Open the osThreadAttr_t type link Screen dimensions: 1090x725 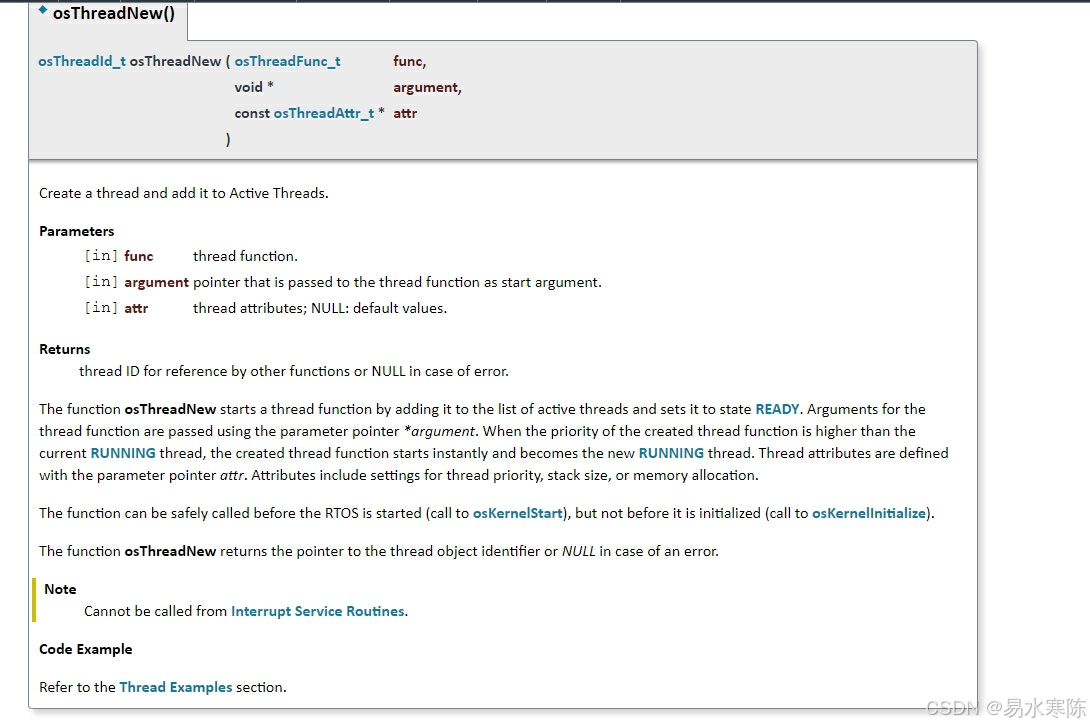[x=324, y=113]
